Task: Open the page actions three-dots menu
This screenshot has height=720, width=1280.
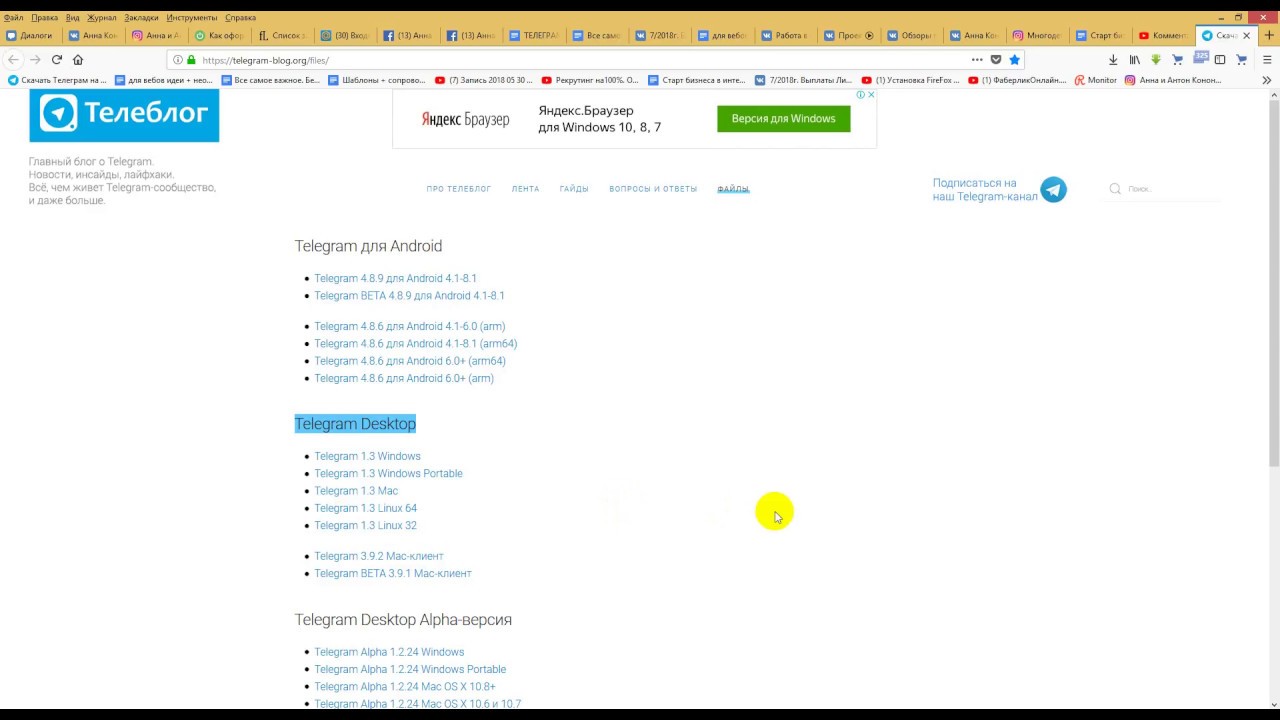Action: point(977,60)
